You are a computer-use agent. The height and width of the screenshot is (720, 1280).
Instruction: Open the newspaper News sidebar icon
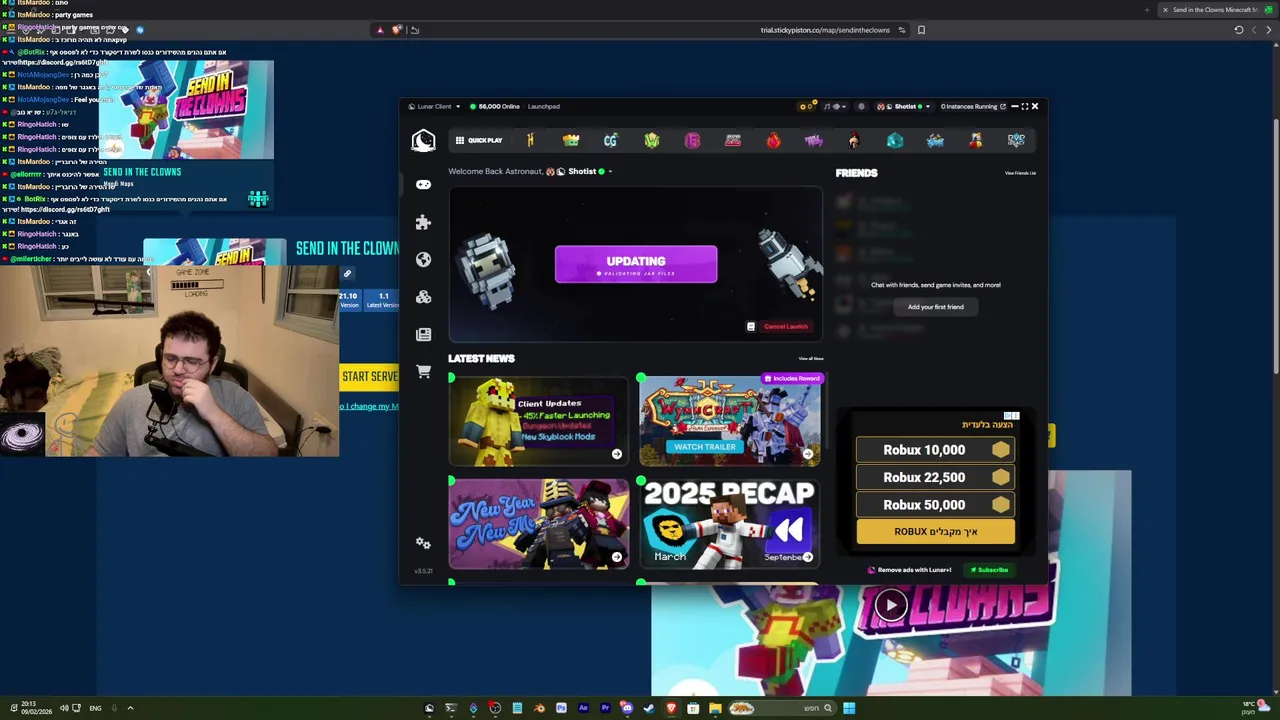[423, 334]
